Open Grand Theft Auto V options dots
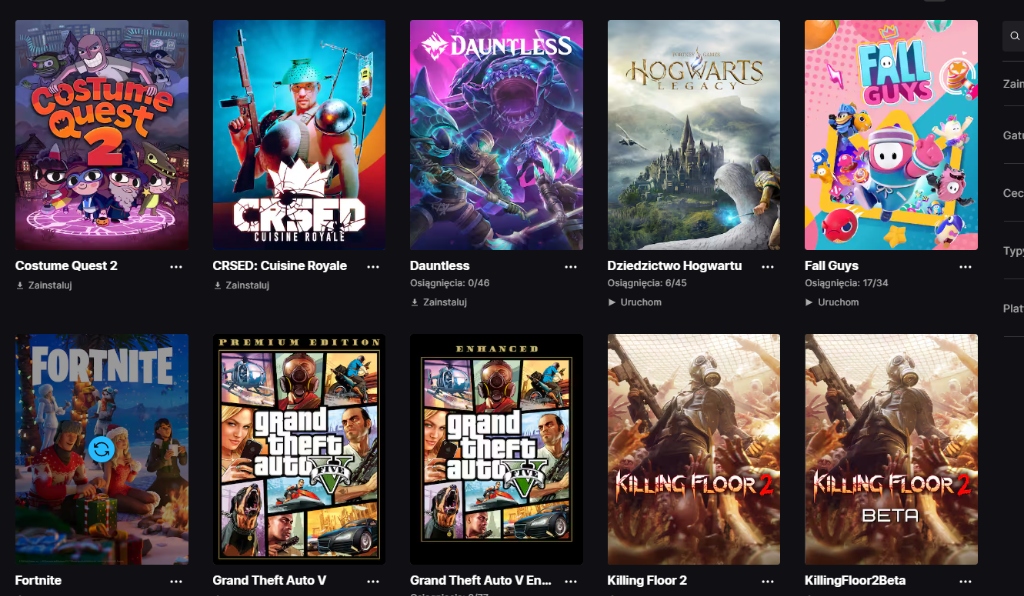The height and width of the screenshot is (596, 1024). coord(373,581)
